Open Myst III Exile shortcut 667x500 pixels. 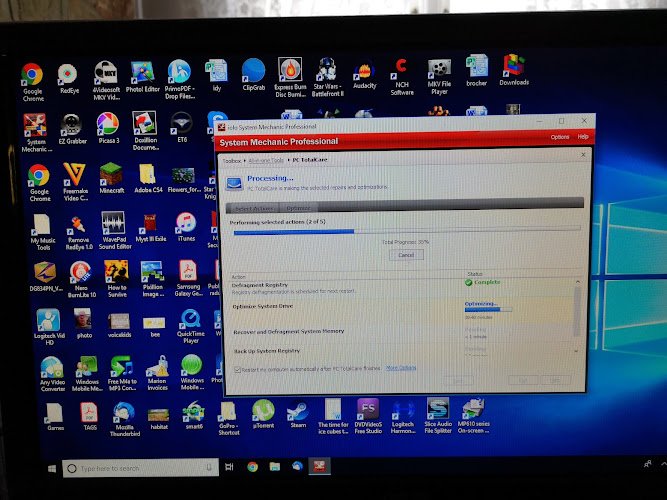click(151, 228)
